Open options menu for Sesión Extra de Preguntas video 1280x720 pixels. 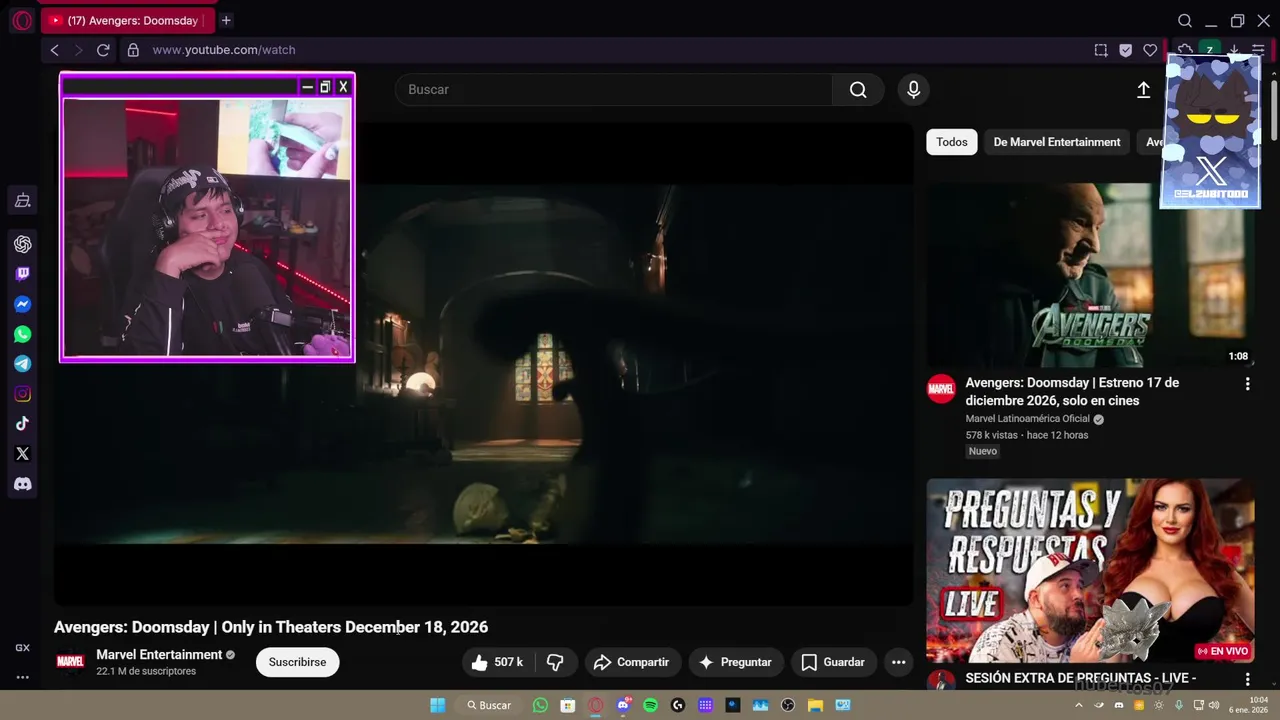pos(1247,679)
